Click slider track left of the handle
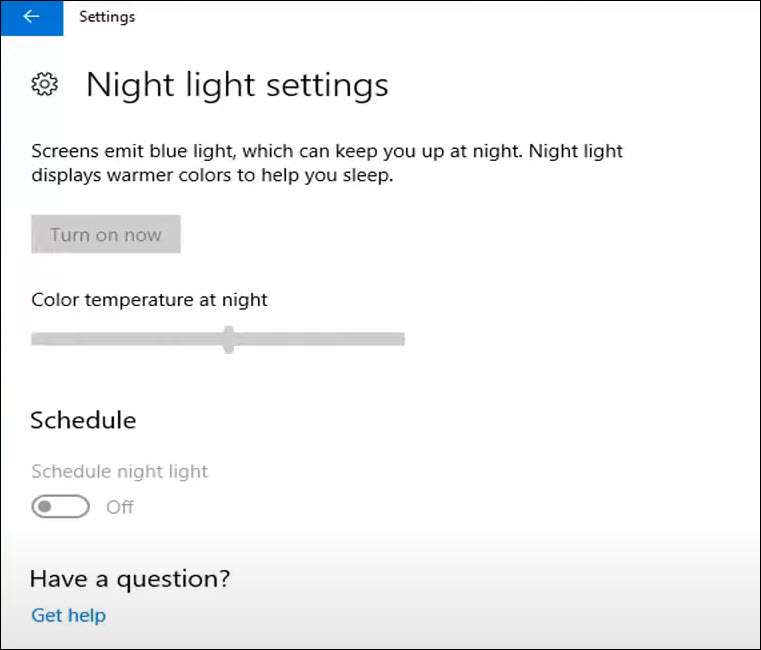 [x=130, y=339]
